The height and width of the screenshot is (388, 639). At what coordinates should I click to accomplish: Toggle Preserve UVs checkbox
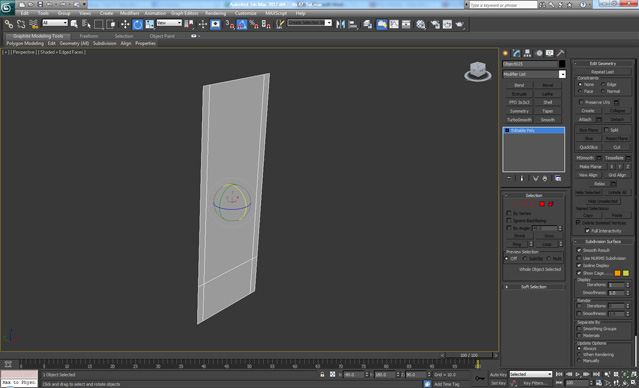coord(581,102)
